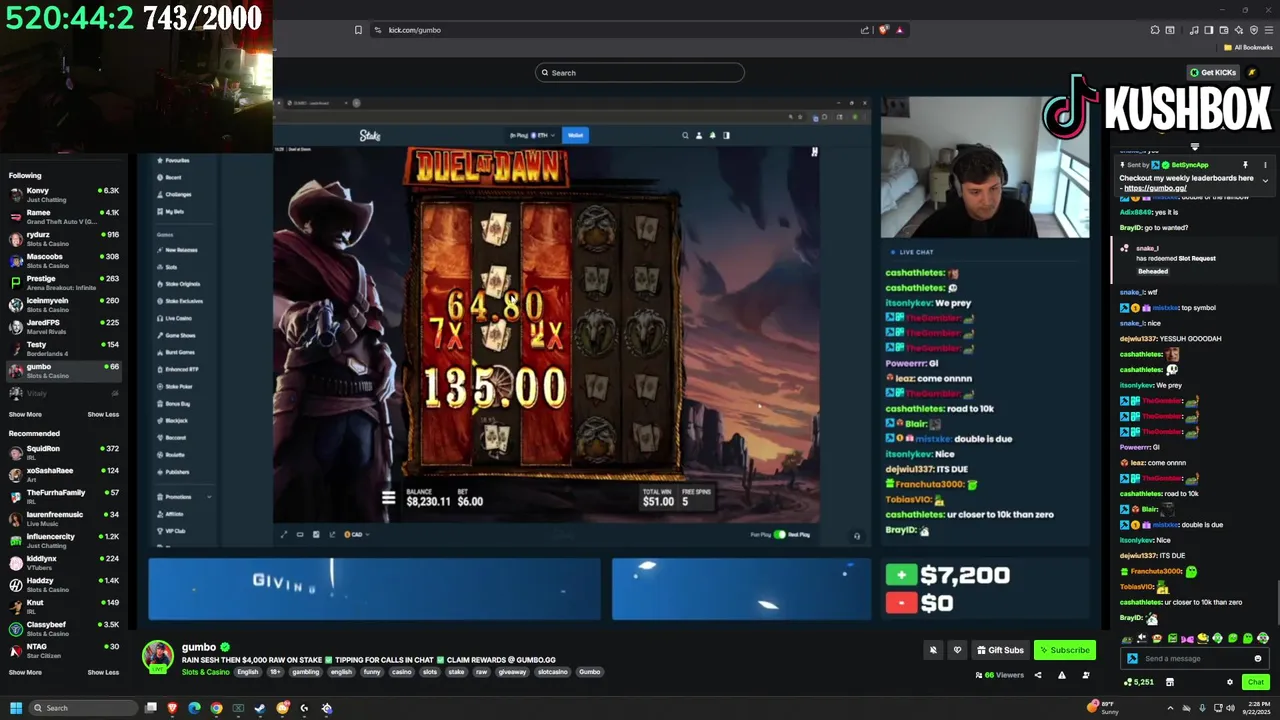The height and width of the screenshot is (720, 1280).
Task: Open three-dot options on pinned message
Action: tap(1265, 165)
